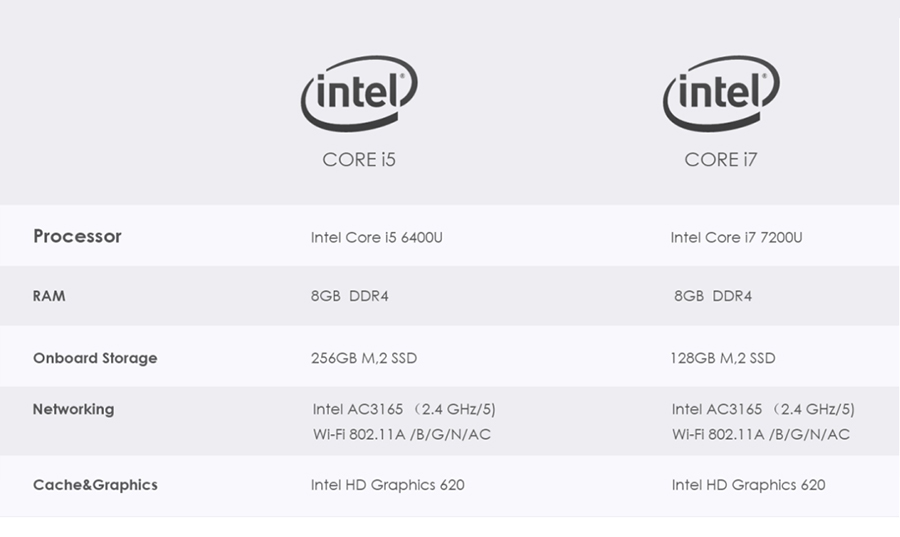Click the Intel logo above CORE i5
Screen dimensions: 900x537
click(359, 94)
